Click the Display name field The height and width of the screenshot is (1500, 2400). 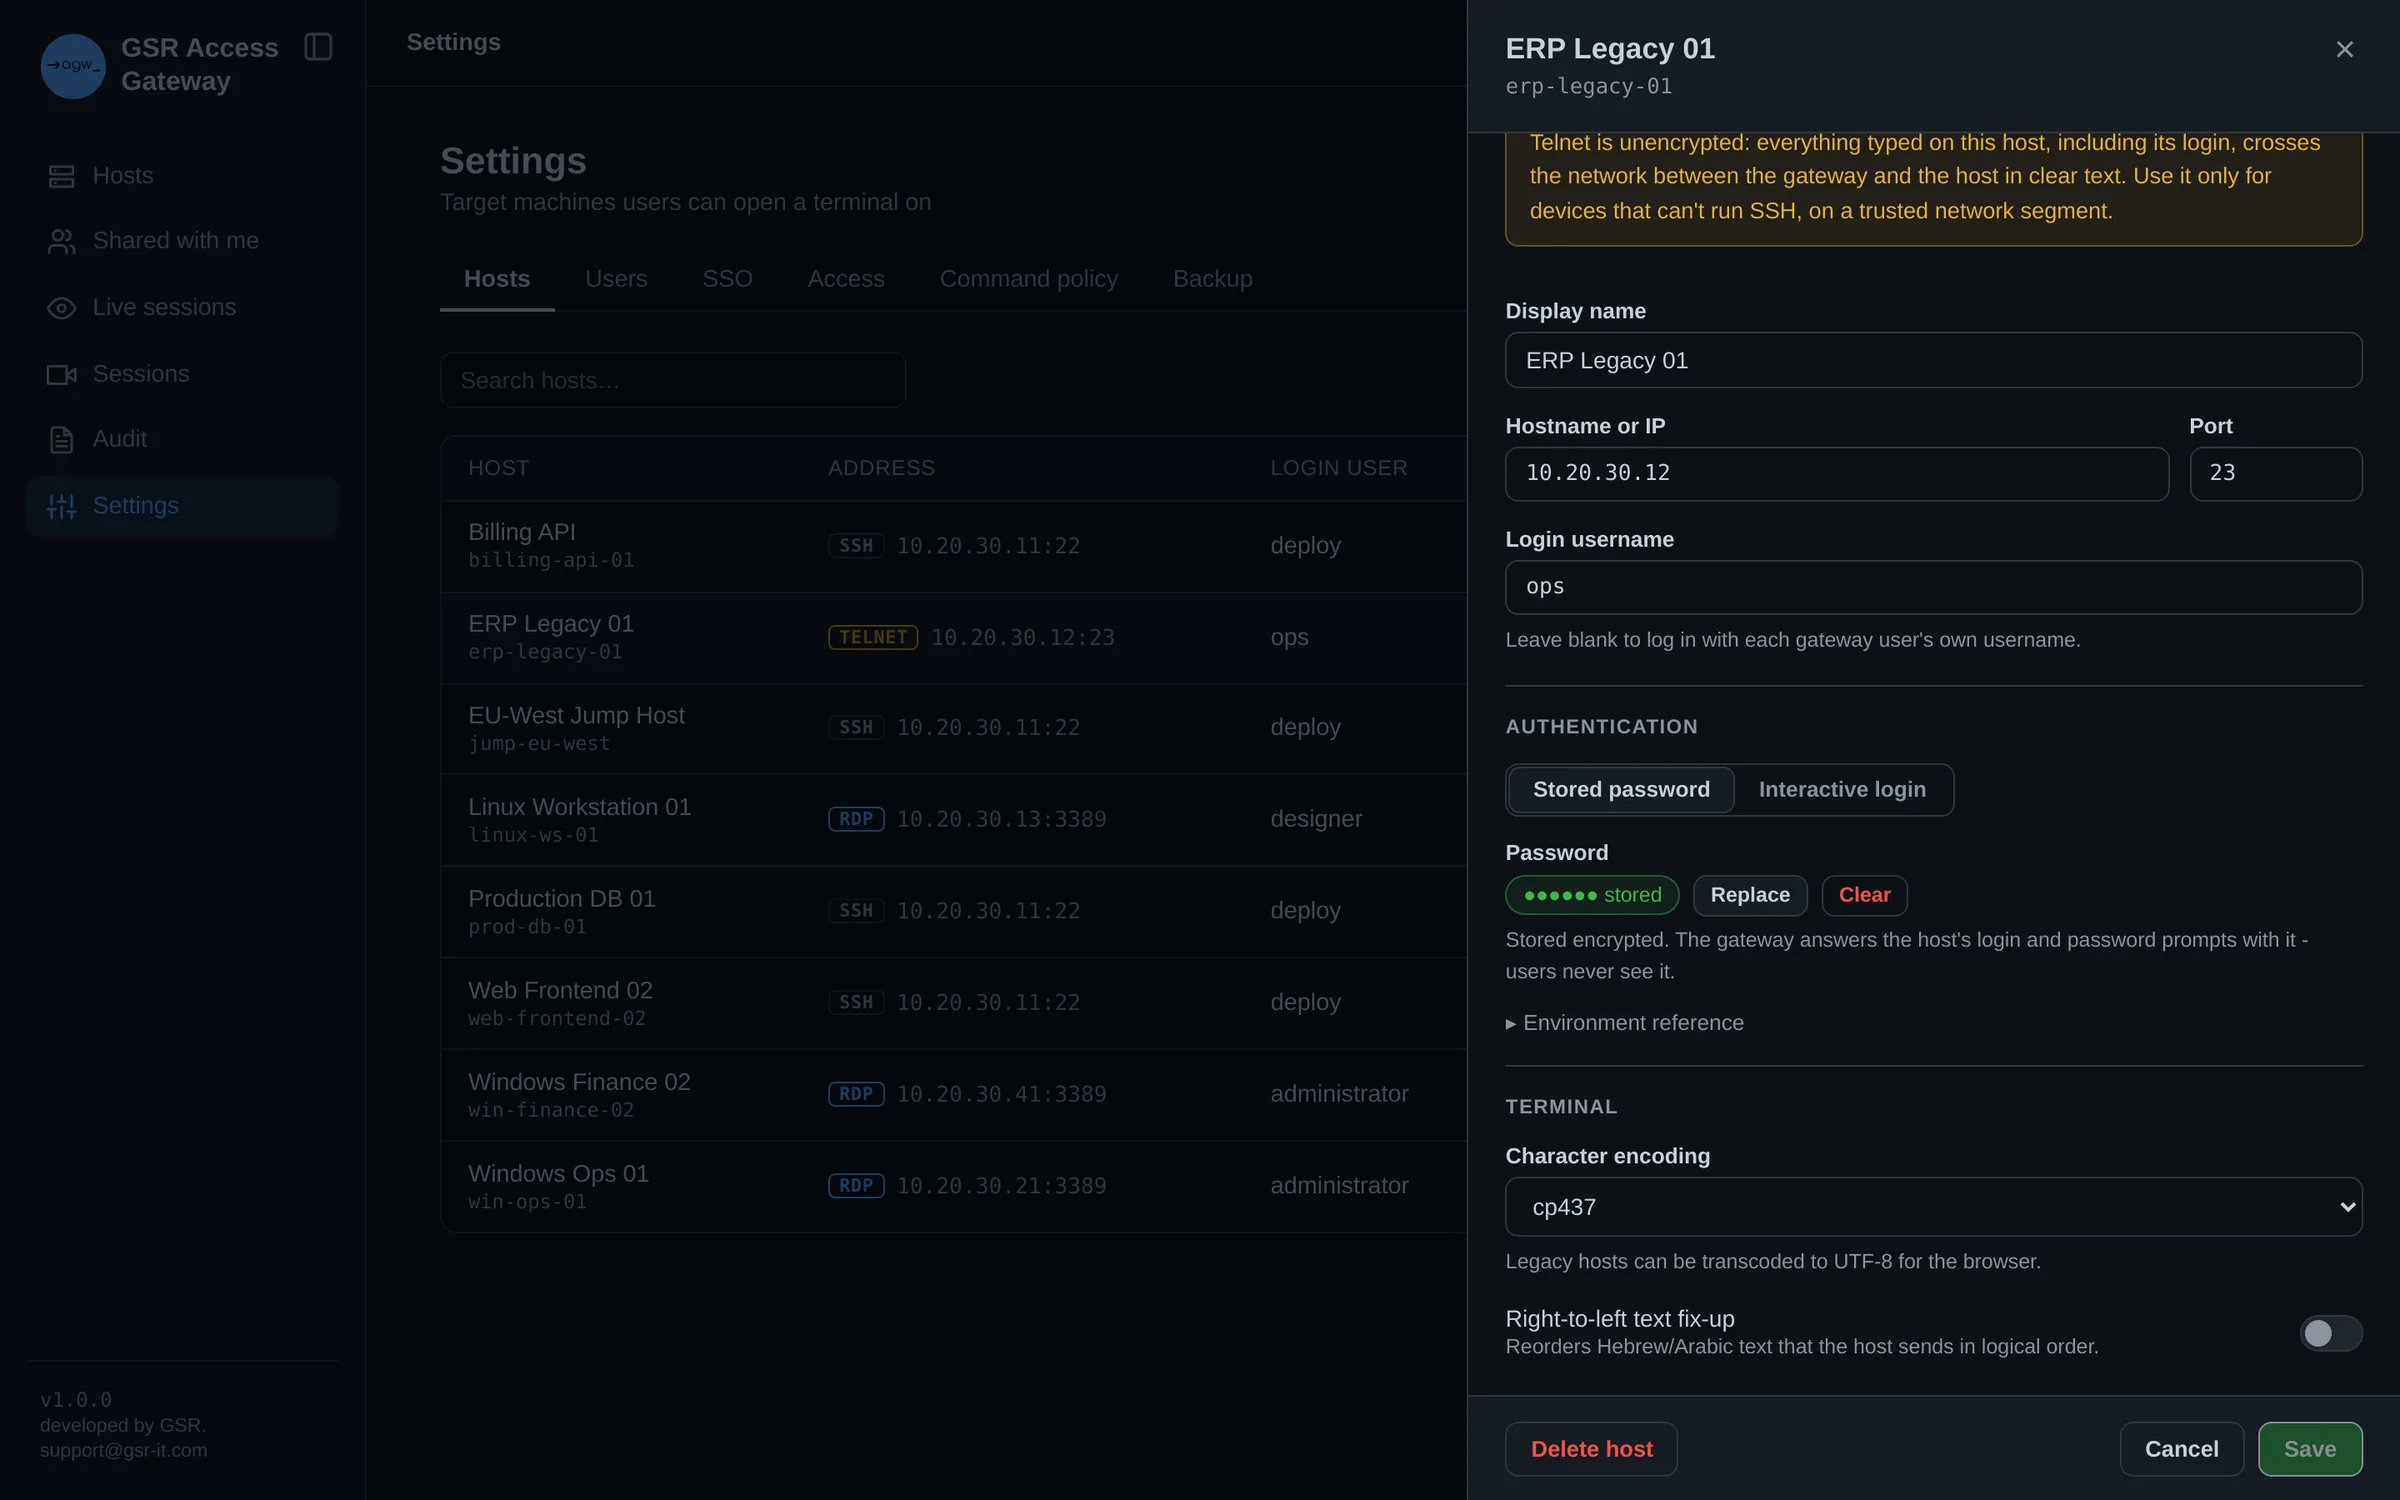pyautogui.click(x=1933, y=360)
